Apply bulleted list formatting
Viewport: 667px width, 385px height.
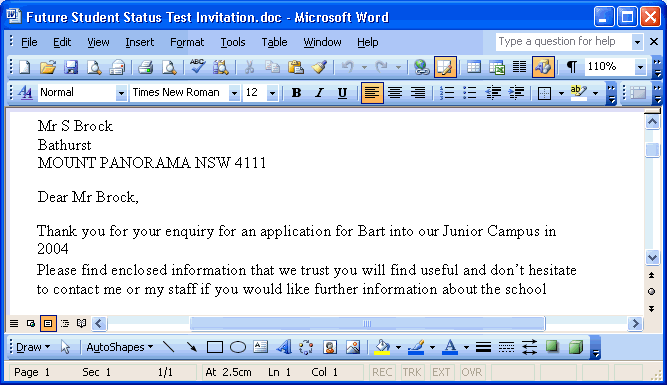coord(470,93)
